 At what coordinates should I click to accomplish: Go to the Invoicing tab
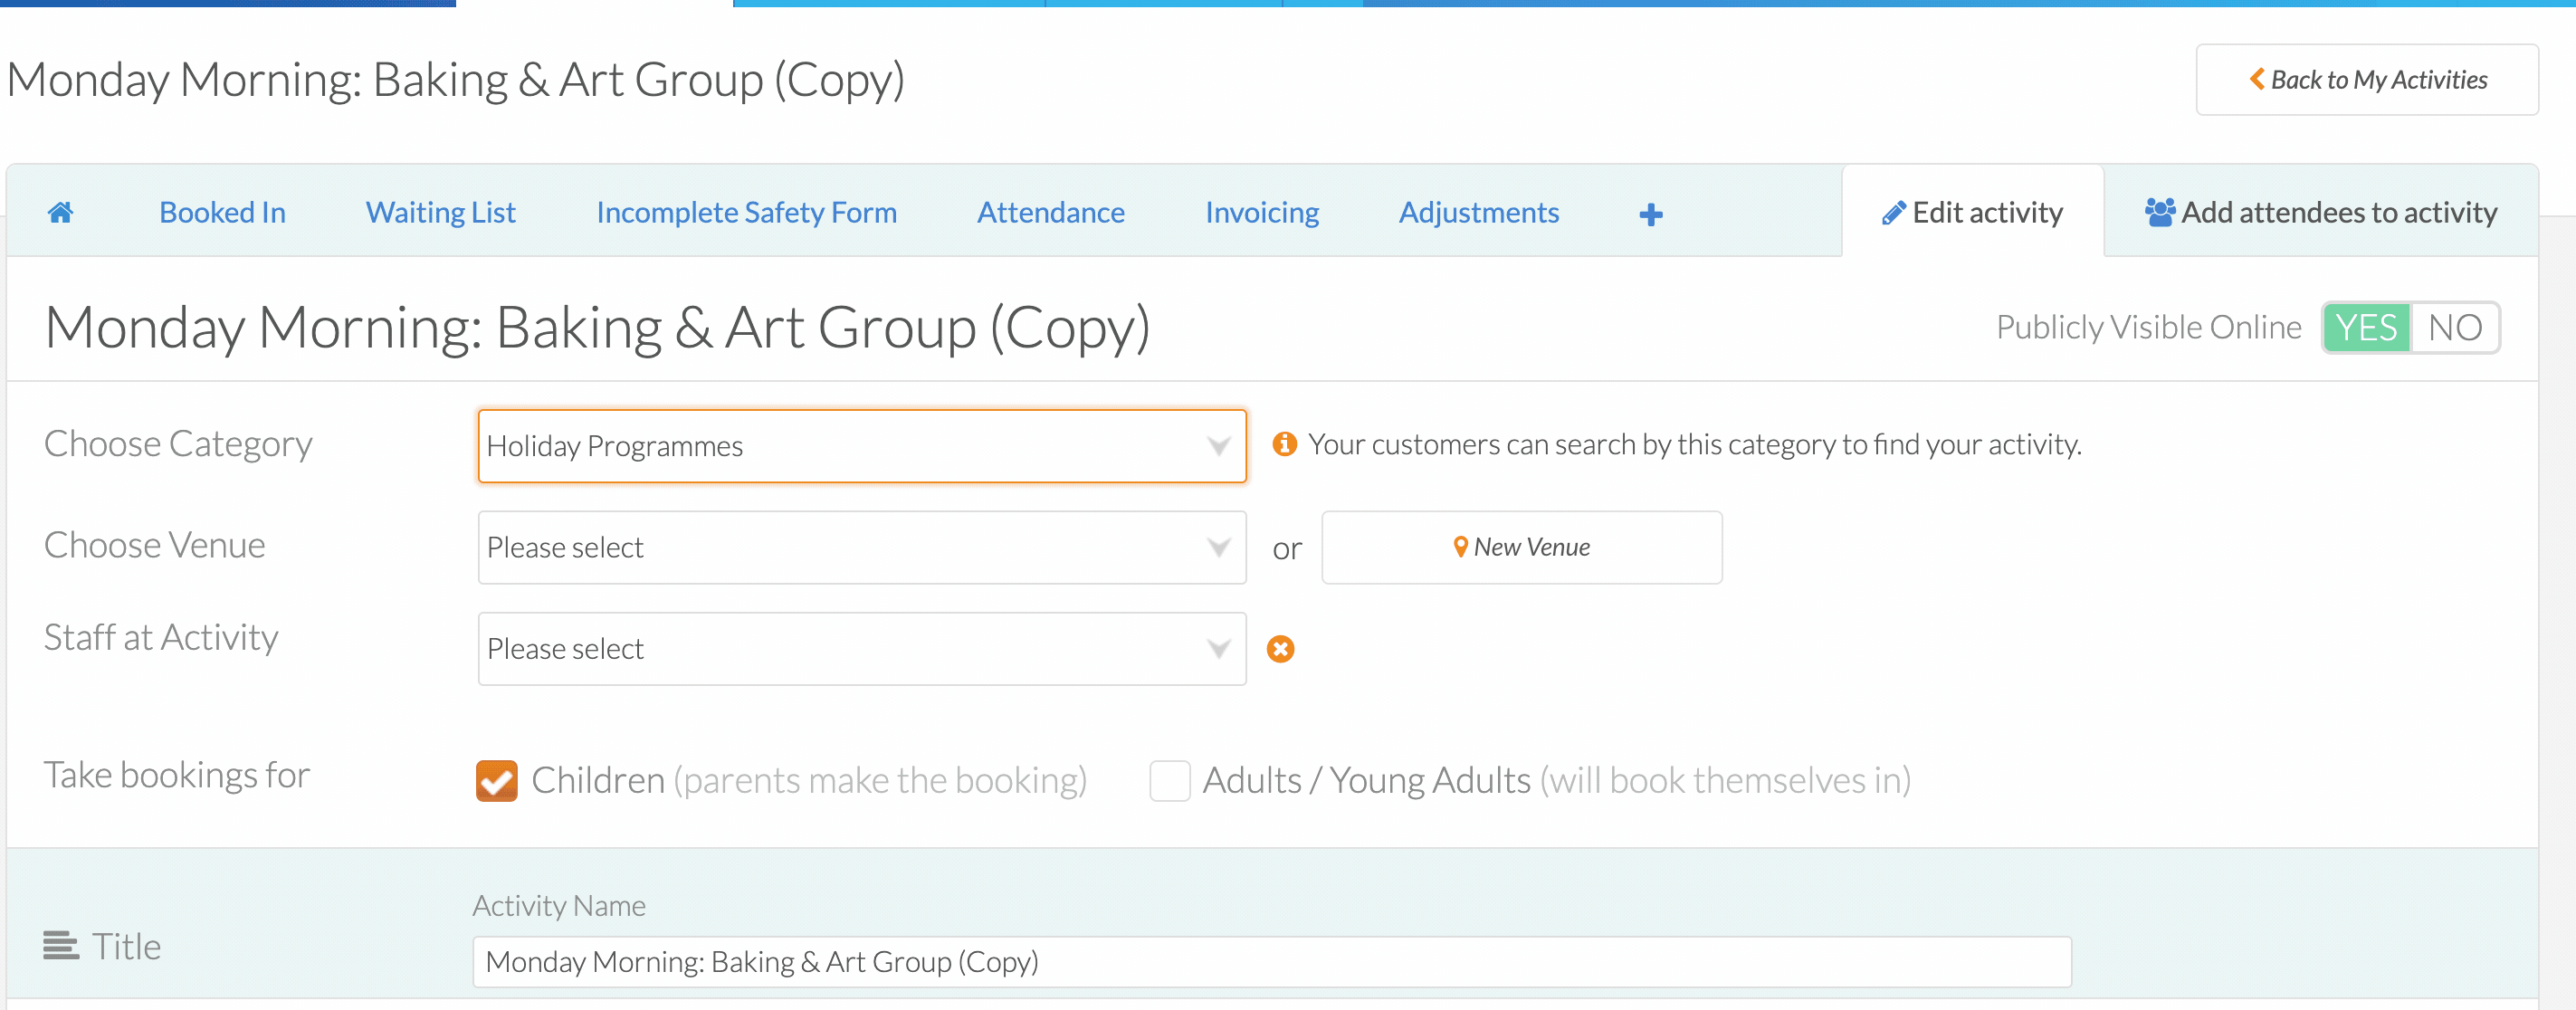click(1261, 212)
